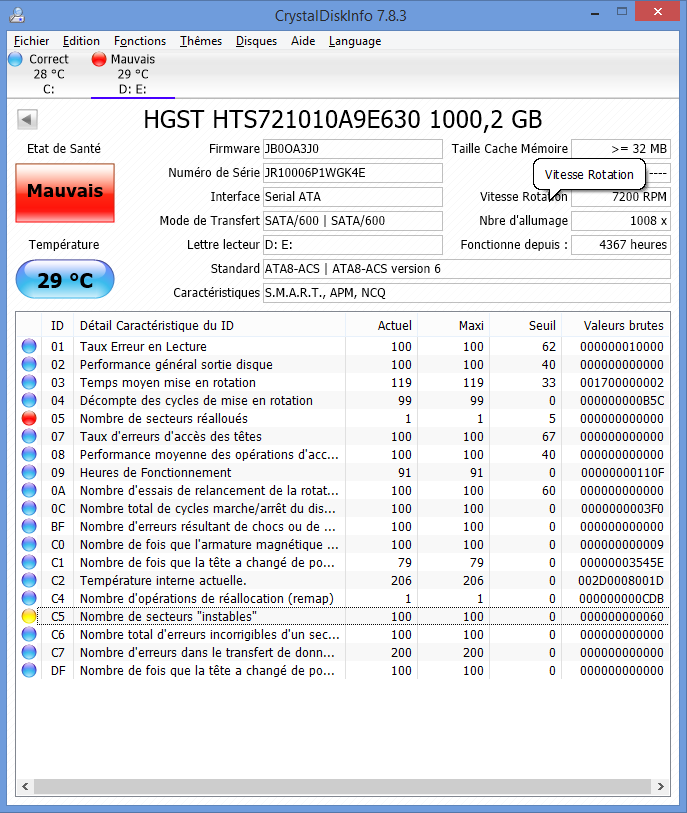Open the Aide menu
This screenshot has height=813, width=687.
(x=303, y=41)
